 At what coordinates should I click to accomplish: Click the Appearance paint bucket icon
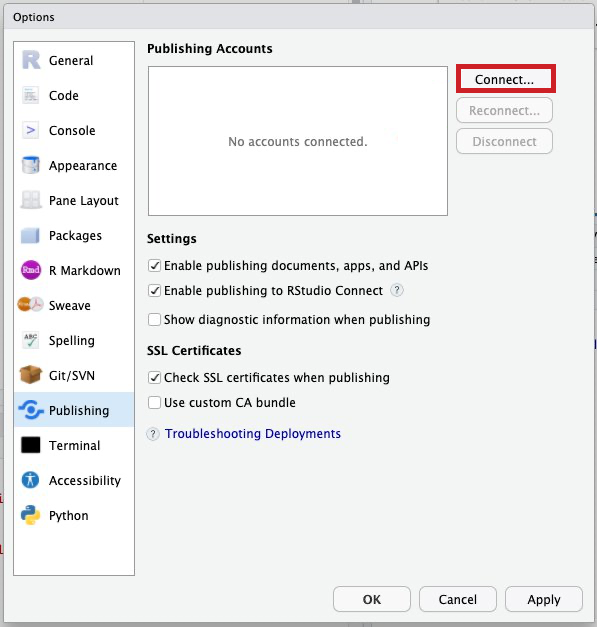tap(31, 165)
